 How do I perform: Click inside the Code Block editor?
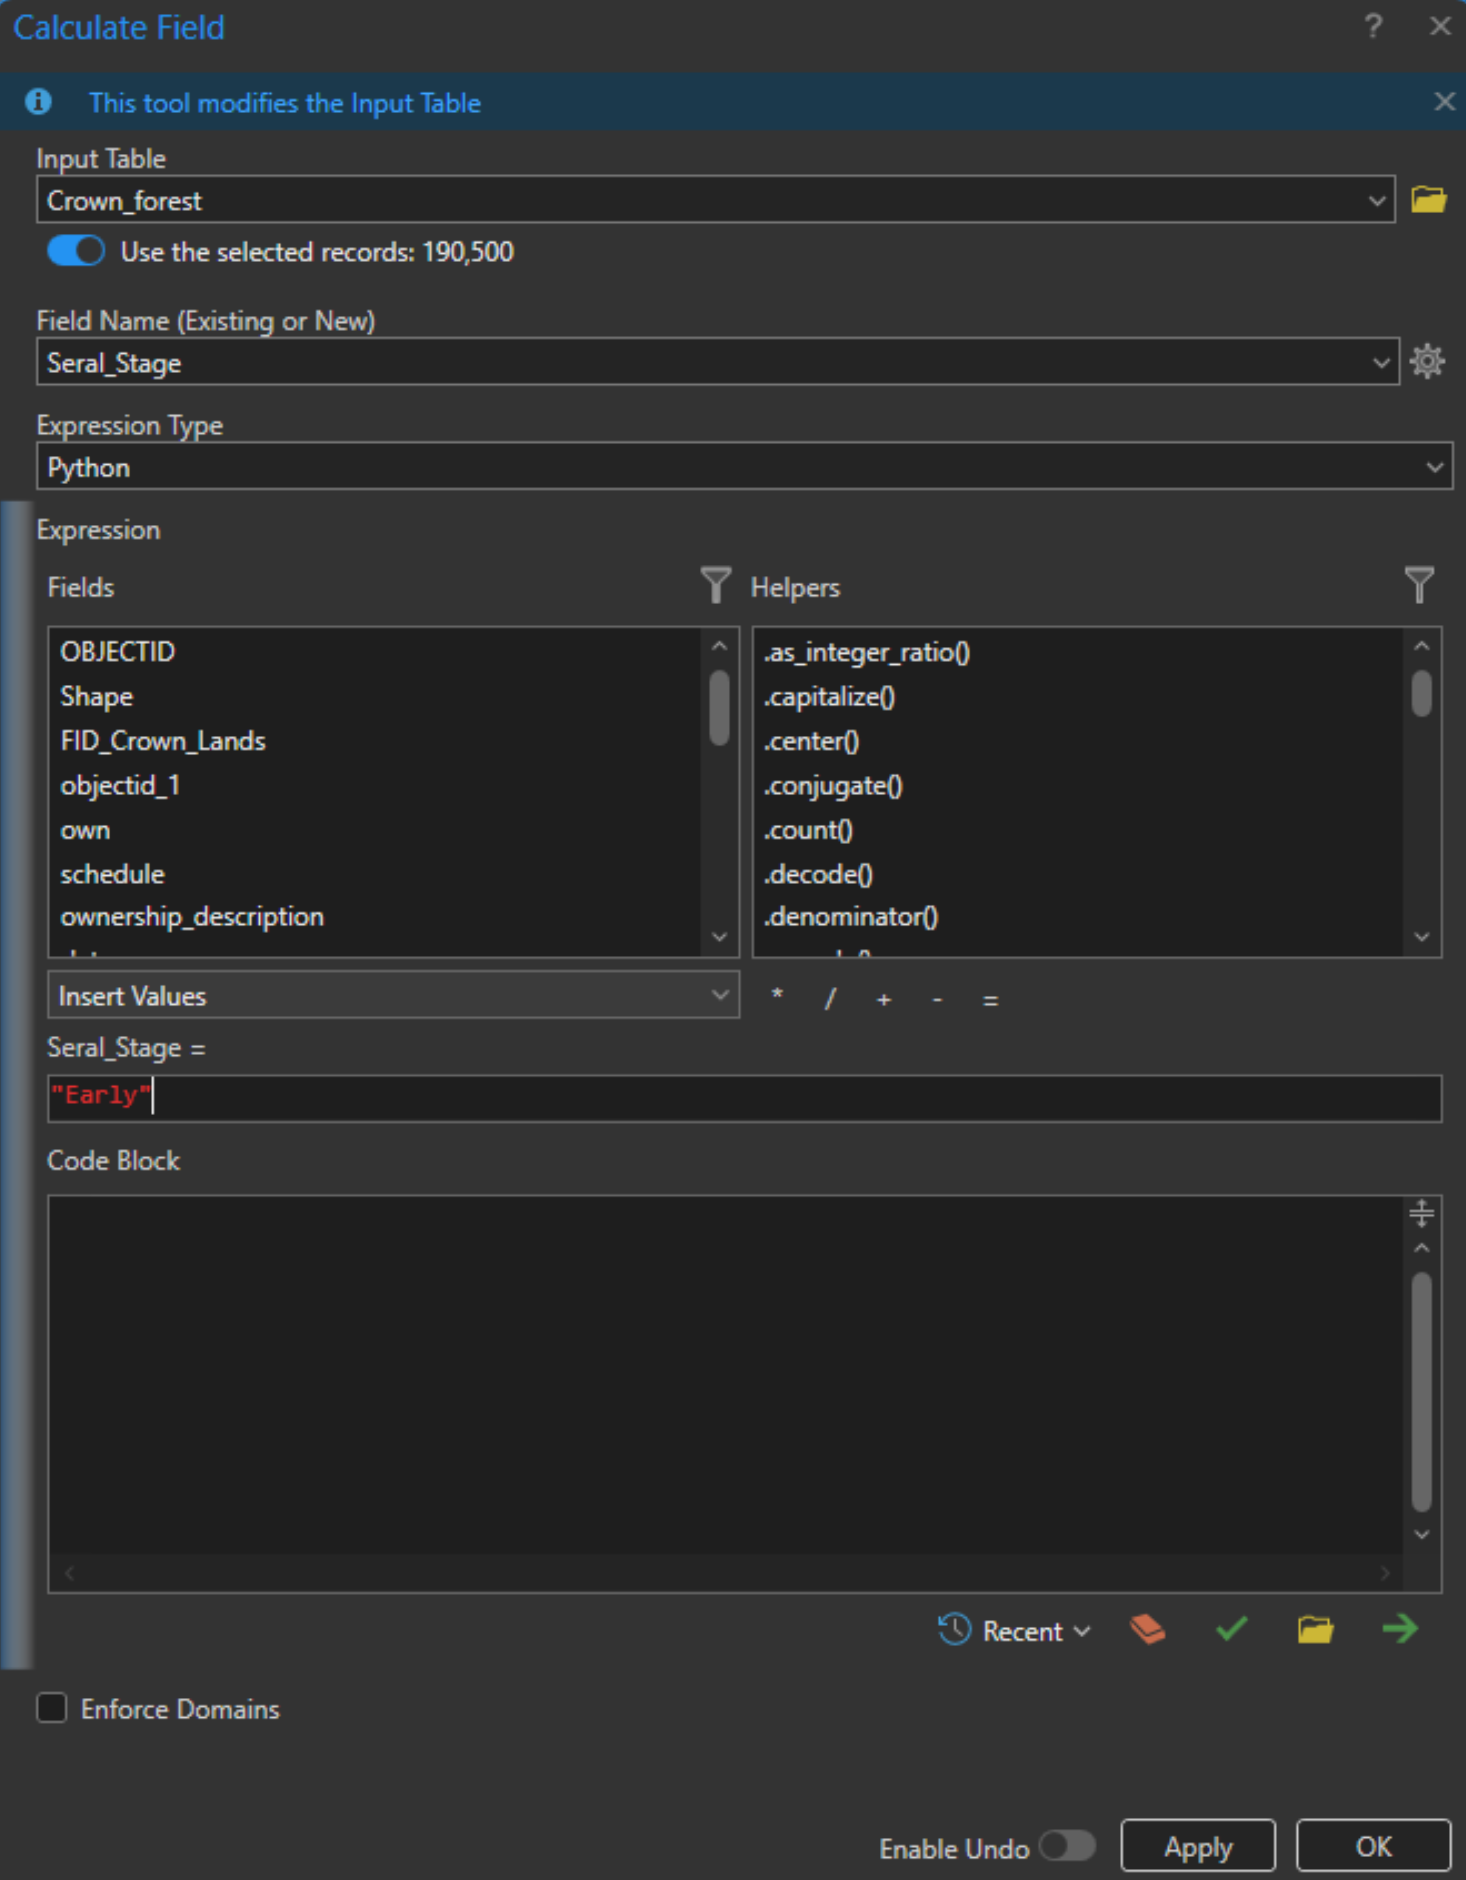[725, 1375]
